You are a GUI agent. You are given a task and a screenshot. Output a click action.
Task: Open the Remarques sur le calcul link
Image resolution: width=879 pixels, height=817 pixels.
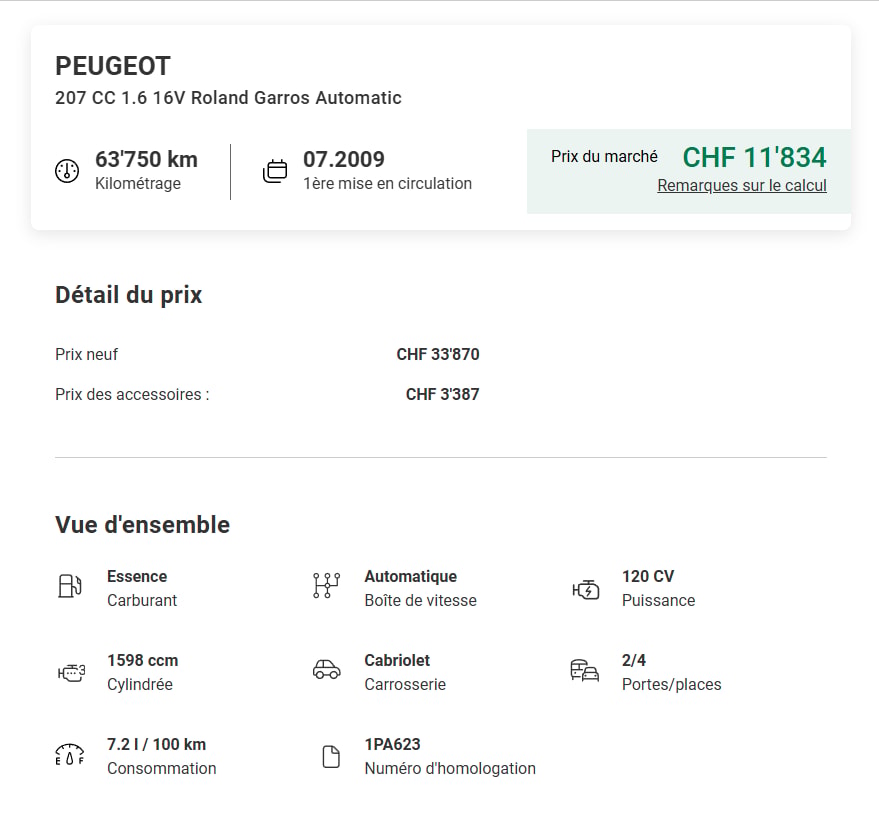point(742,185)
